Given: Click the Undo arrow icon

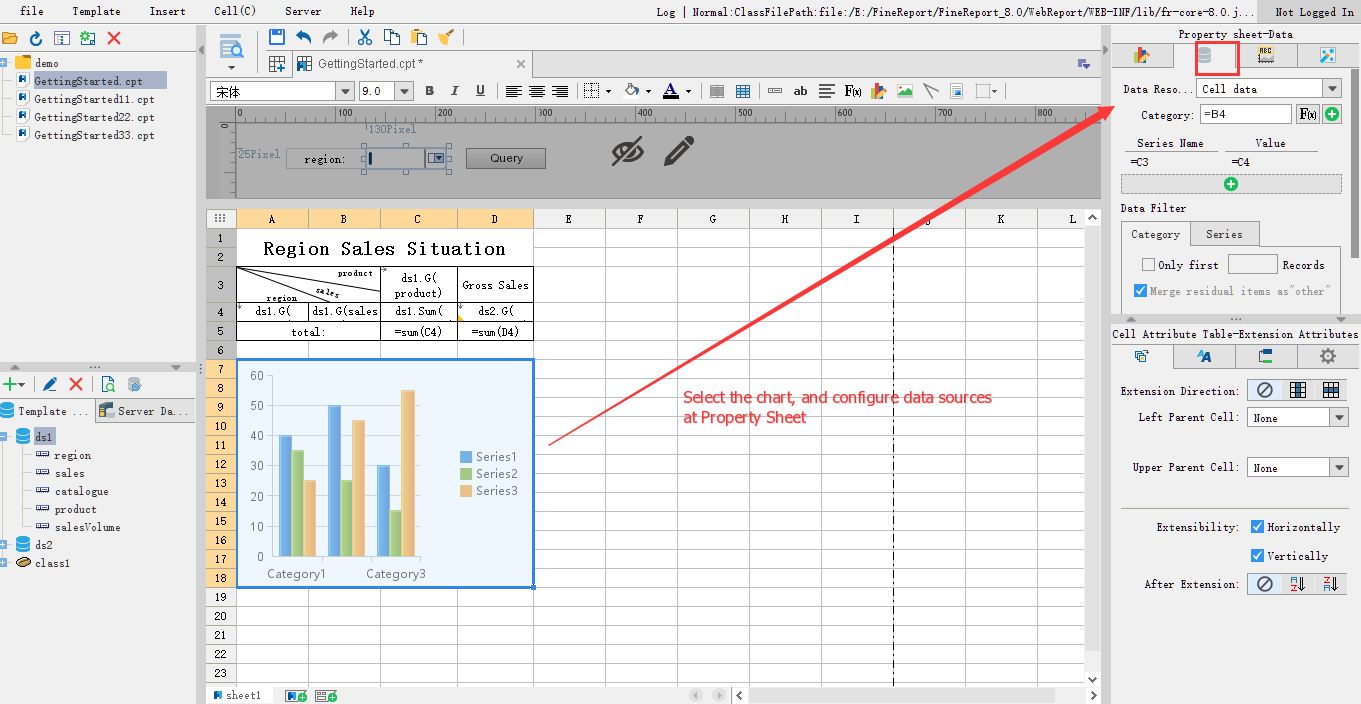Looking at the screenshot, I should [x=303, y=37].
